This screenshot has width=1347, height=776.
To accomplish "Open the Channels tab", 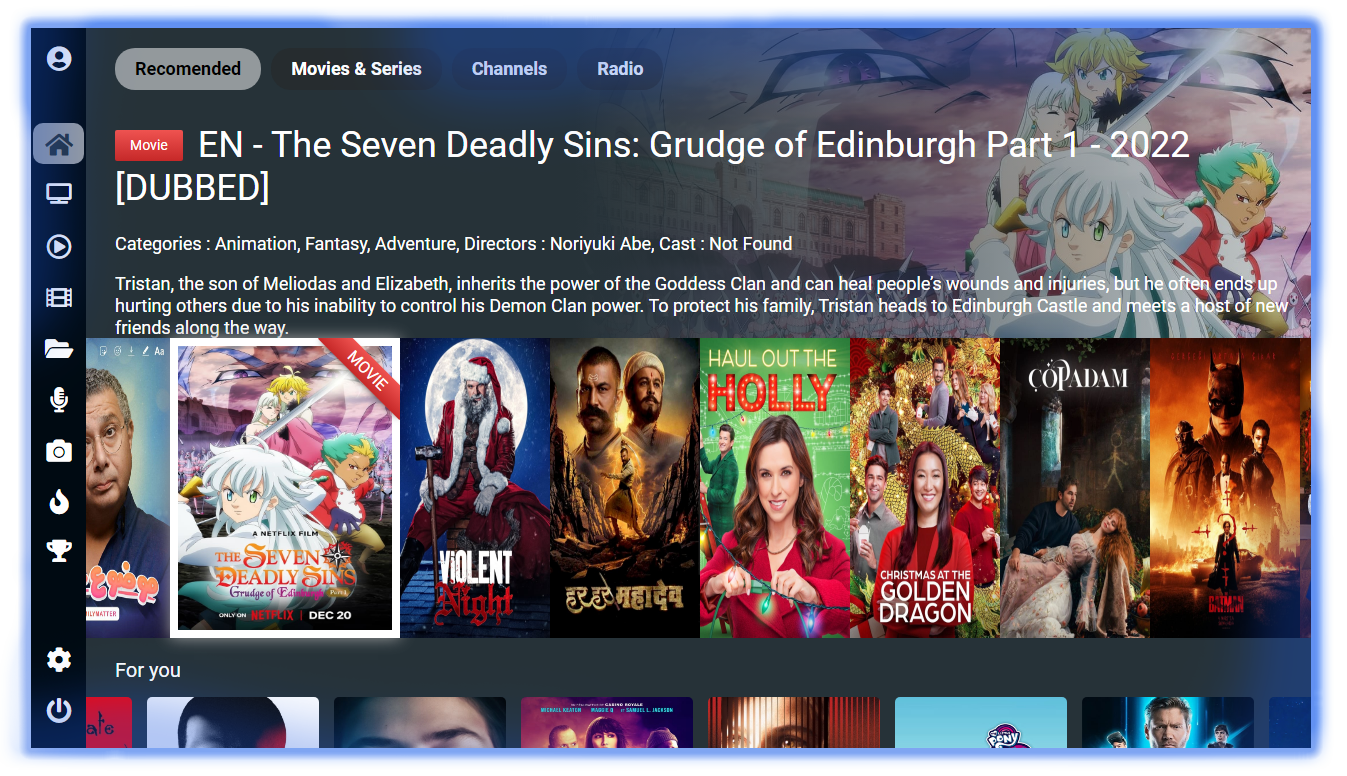I will 509,69.
